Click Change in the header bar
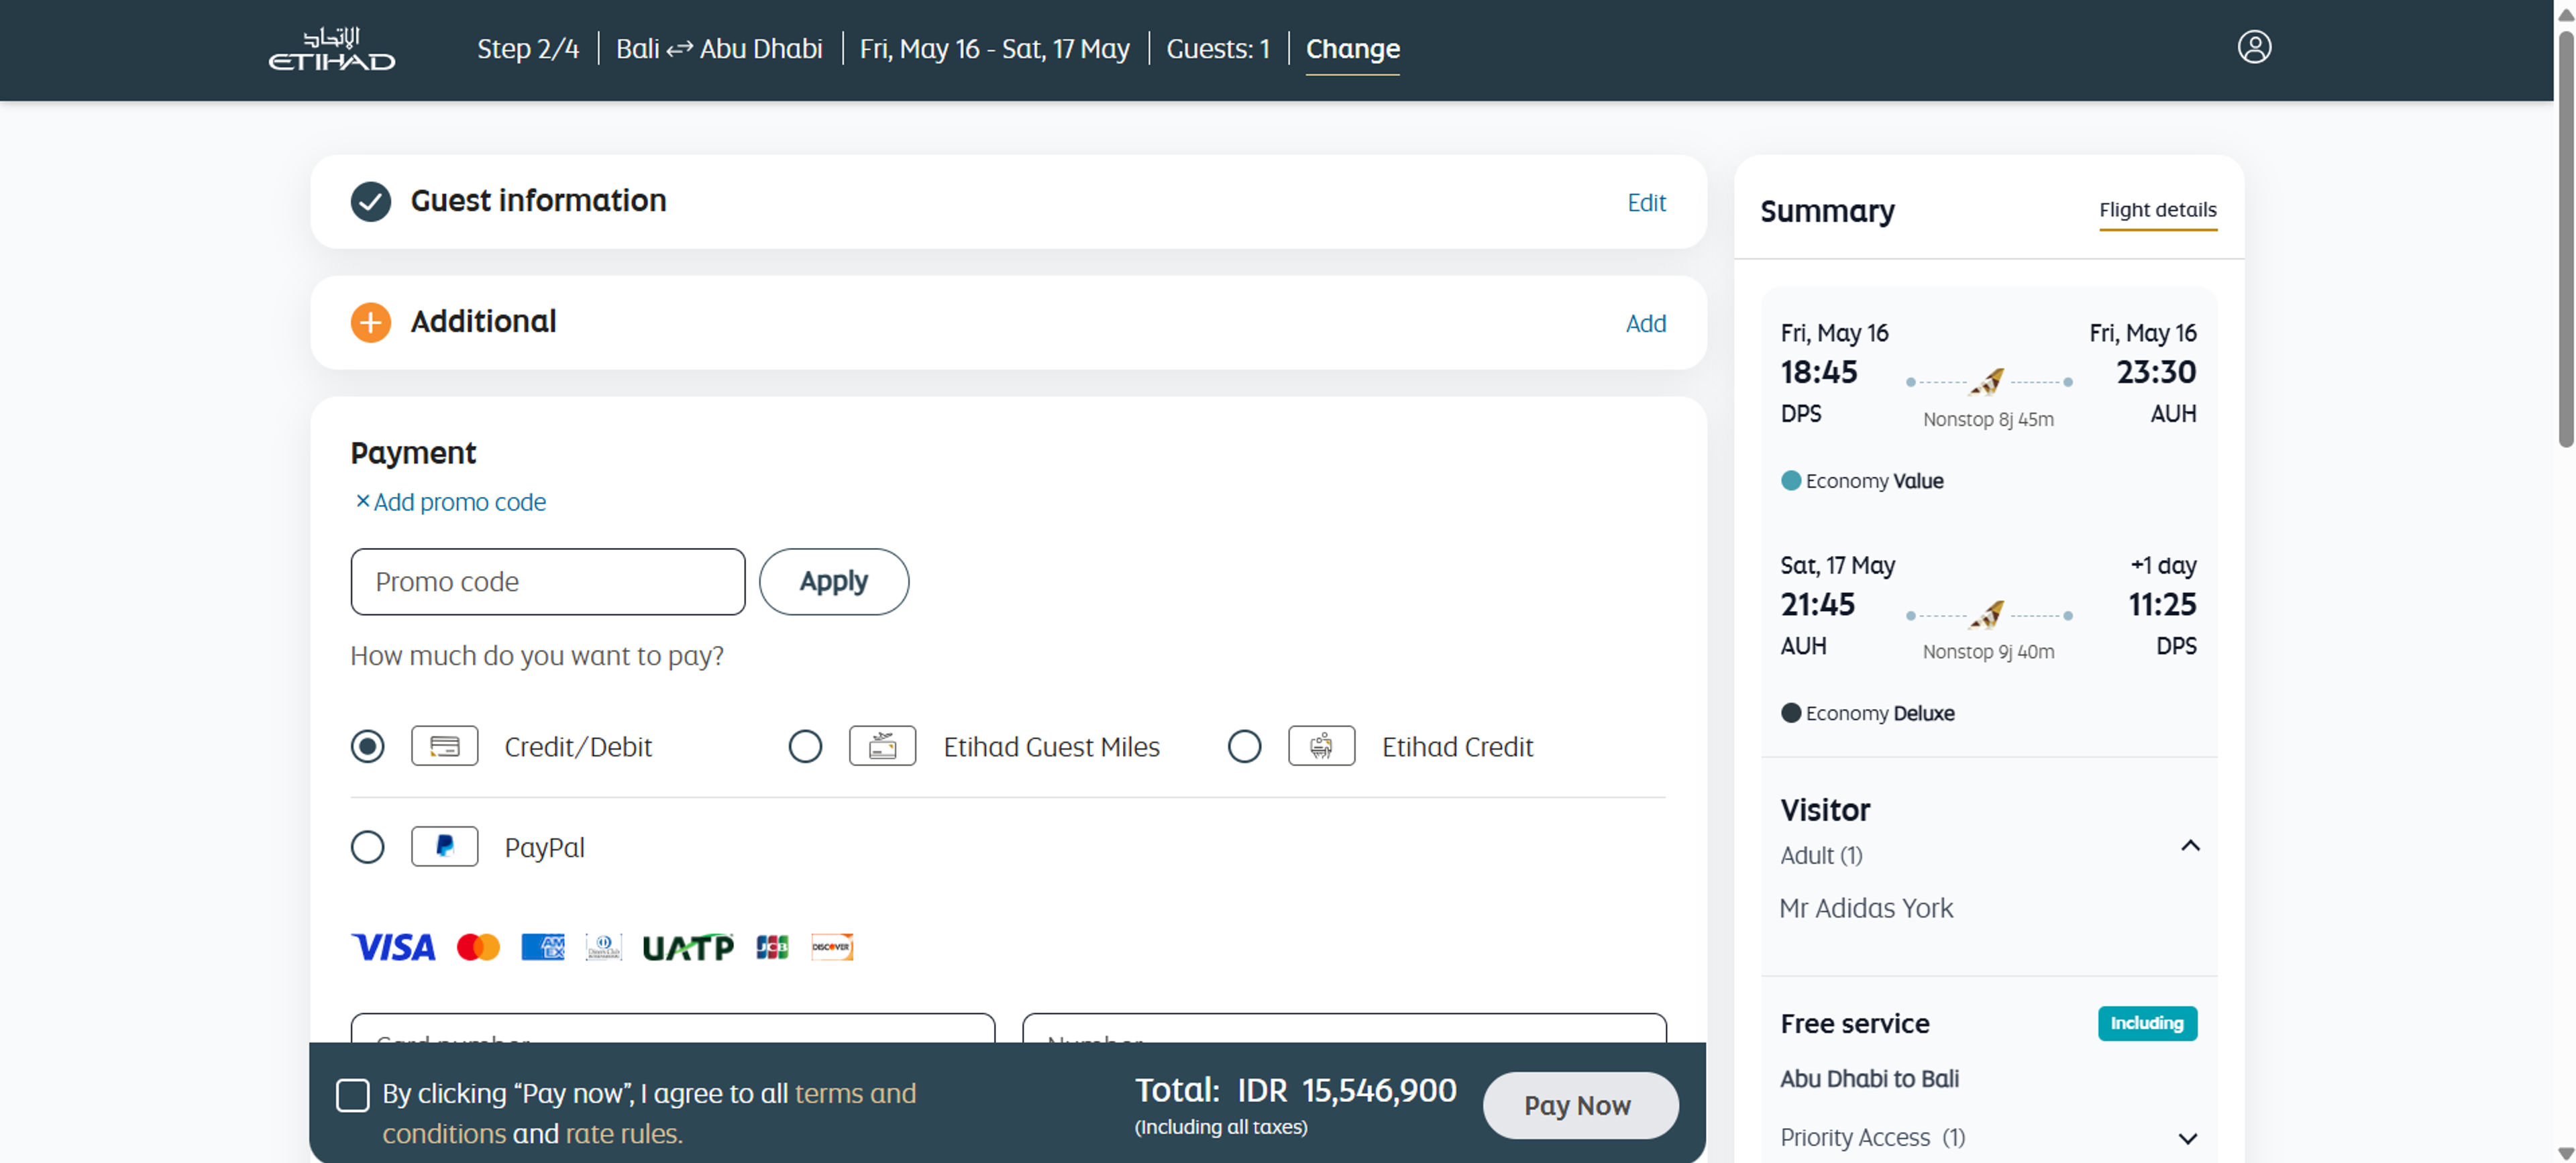Viewport: 2576px width, 1163px height. click(1352, 49)
